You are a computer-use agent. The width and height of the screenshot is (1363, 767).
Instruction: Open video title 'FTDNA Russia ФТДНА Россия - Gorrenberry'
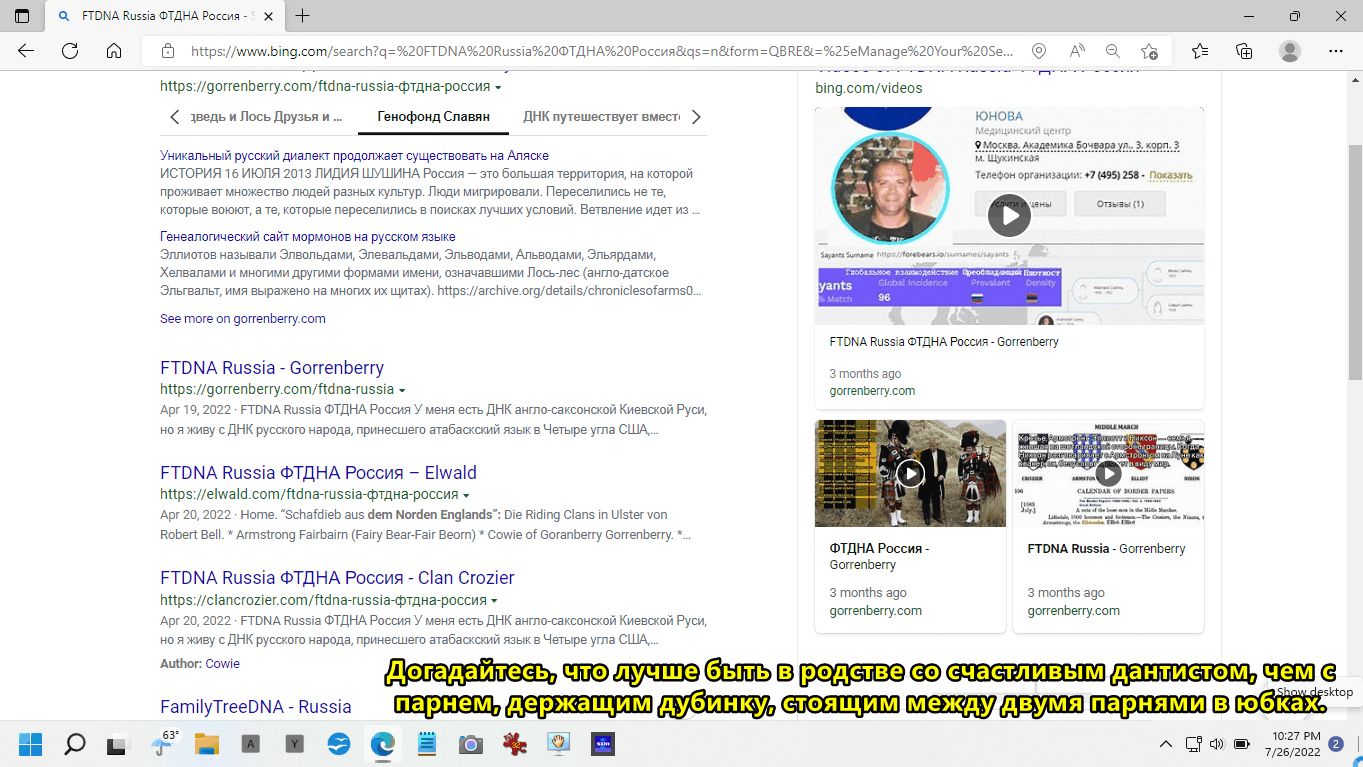[x=944, y=342]
